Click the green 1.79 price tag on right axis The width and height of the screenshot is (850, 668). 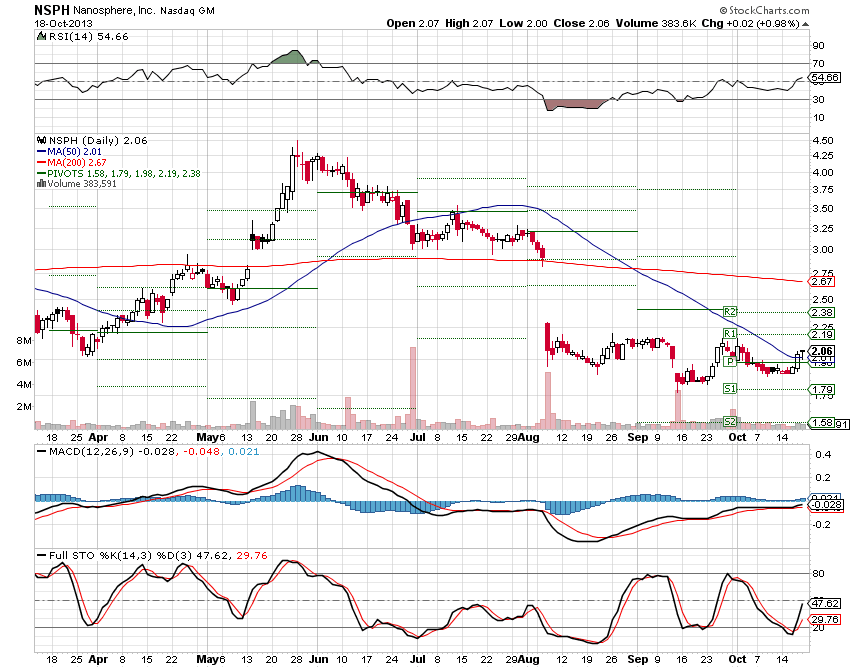coord(822,389)
